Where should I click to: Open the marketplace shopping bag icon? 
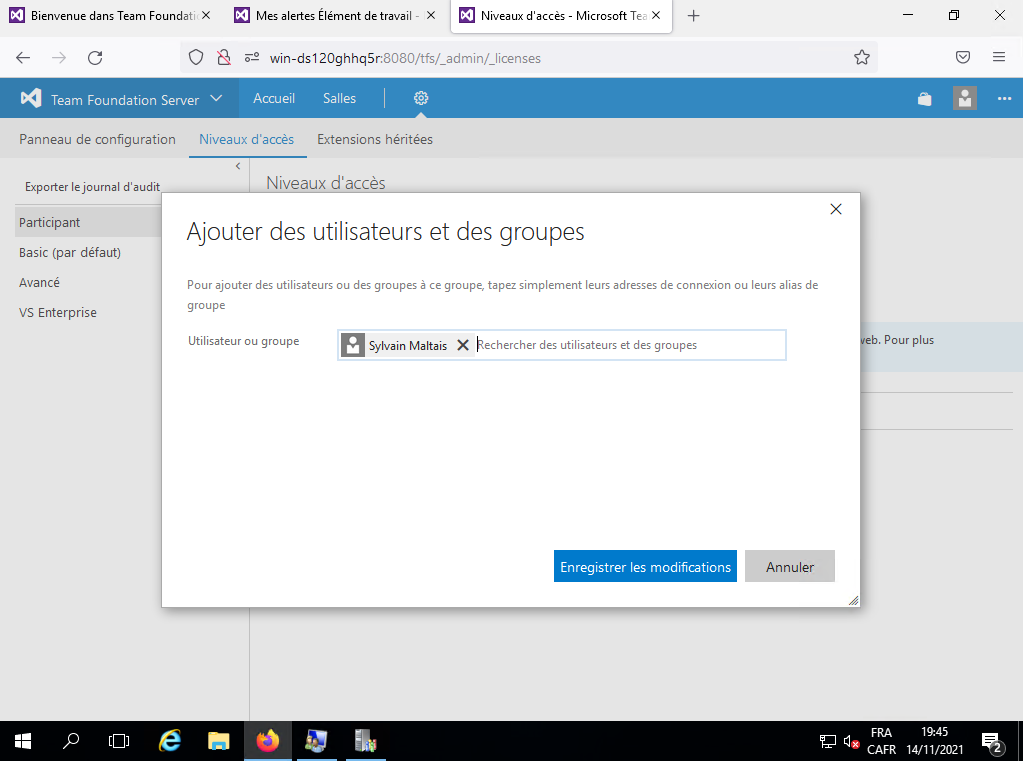tap(924, 99)
